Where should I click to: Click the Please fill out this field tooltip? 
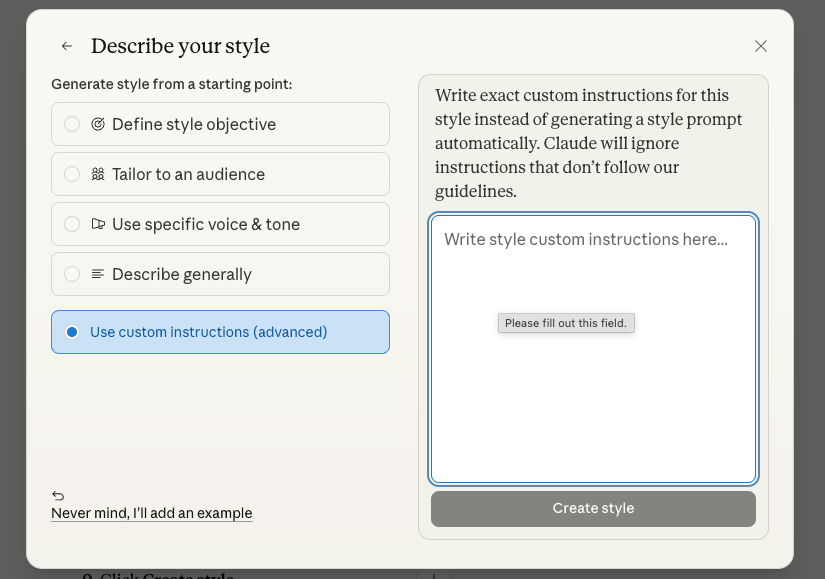pos(566,323)
